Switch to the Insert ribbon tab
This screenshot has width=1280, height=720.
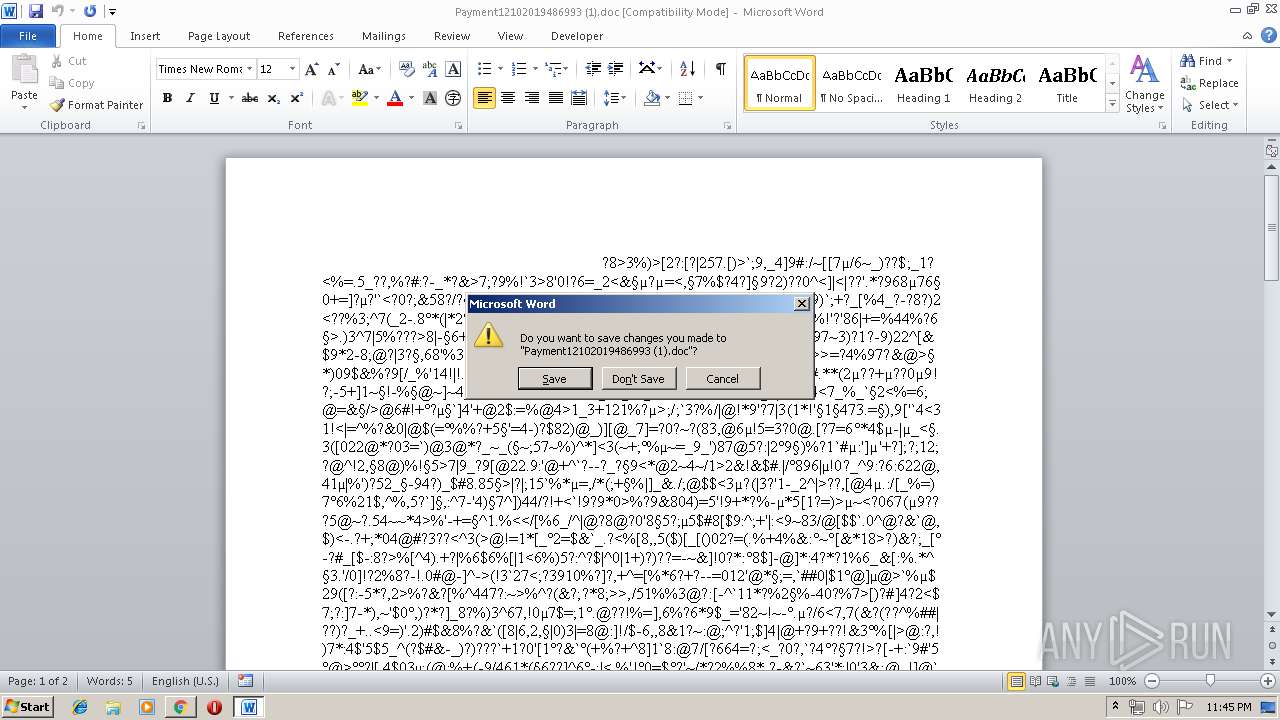pyautogui.click(x=145, y=36)
